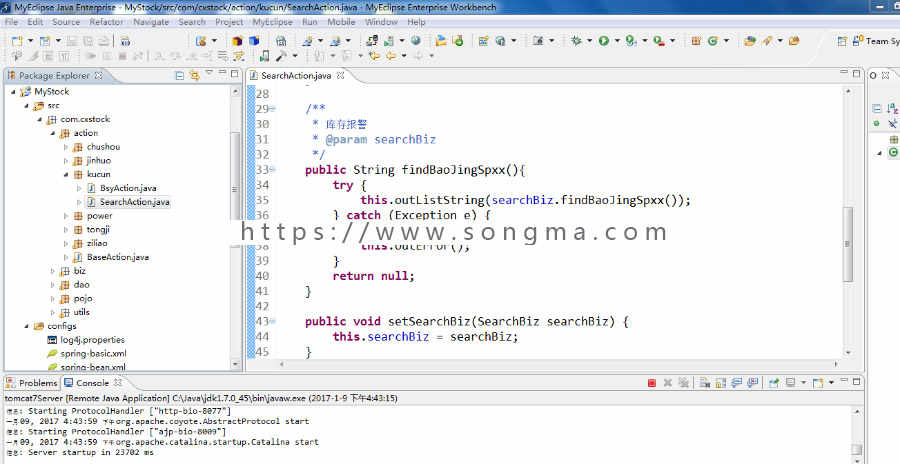Terminate server with red stop icon
Screen dimensions: 900x464
pyautogui.click(x=651, y=382)
